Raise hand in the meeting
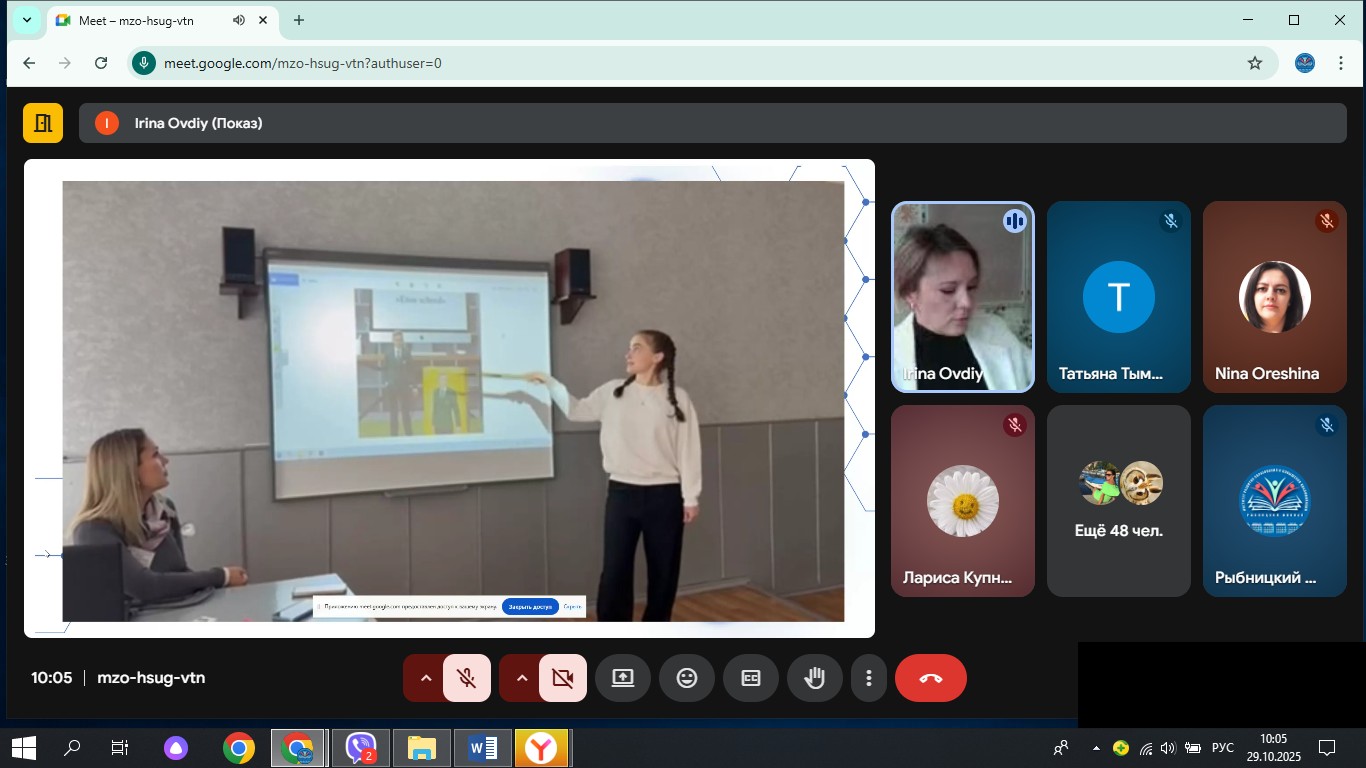 tap(814, 678)
